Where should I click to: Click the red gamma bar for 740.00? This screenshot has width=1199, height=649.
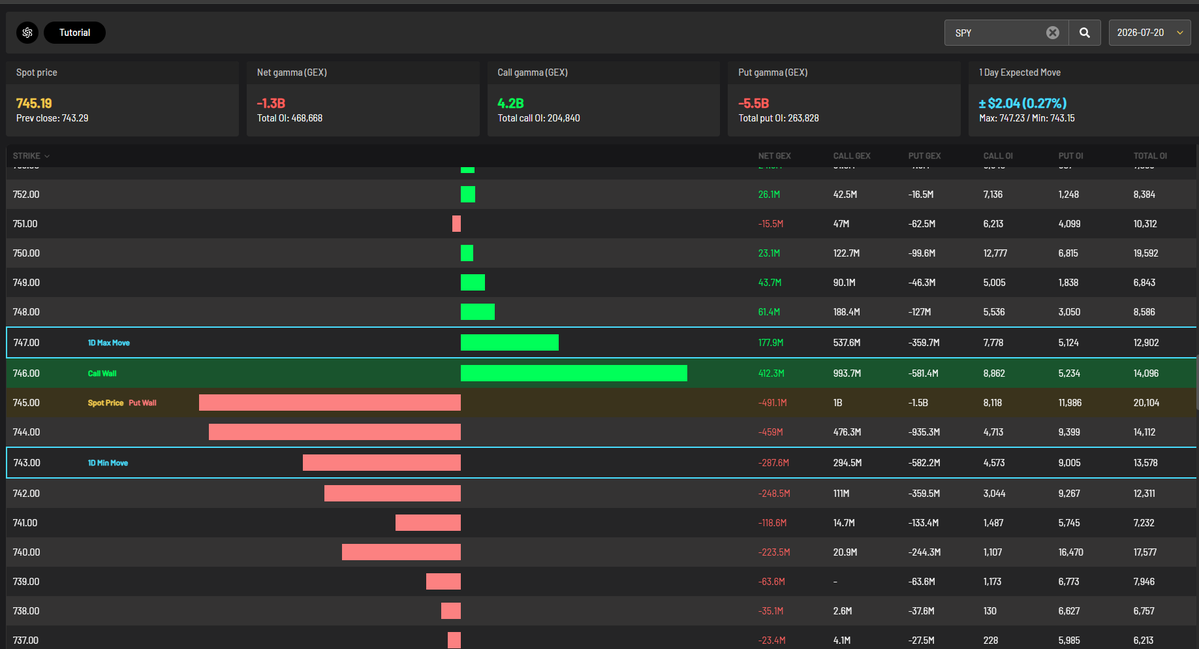tap(401, 552)
